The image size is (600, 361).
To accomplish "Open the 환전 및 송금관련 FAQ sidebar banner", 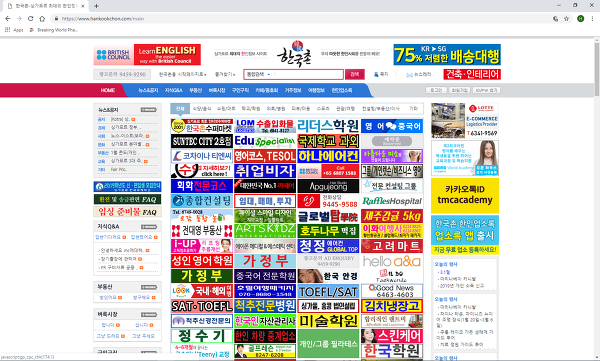I will point(127,199).
